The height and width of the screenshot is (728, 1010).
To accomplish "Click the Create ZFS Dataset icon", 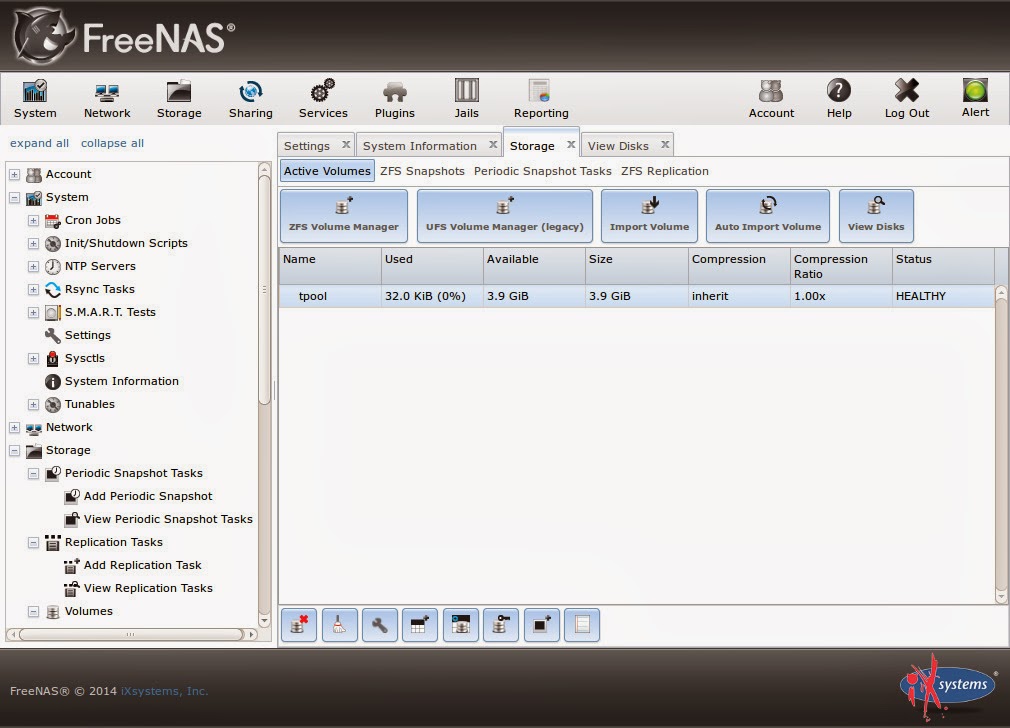I will 420,625.
